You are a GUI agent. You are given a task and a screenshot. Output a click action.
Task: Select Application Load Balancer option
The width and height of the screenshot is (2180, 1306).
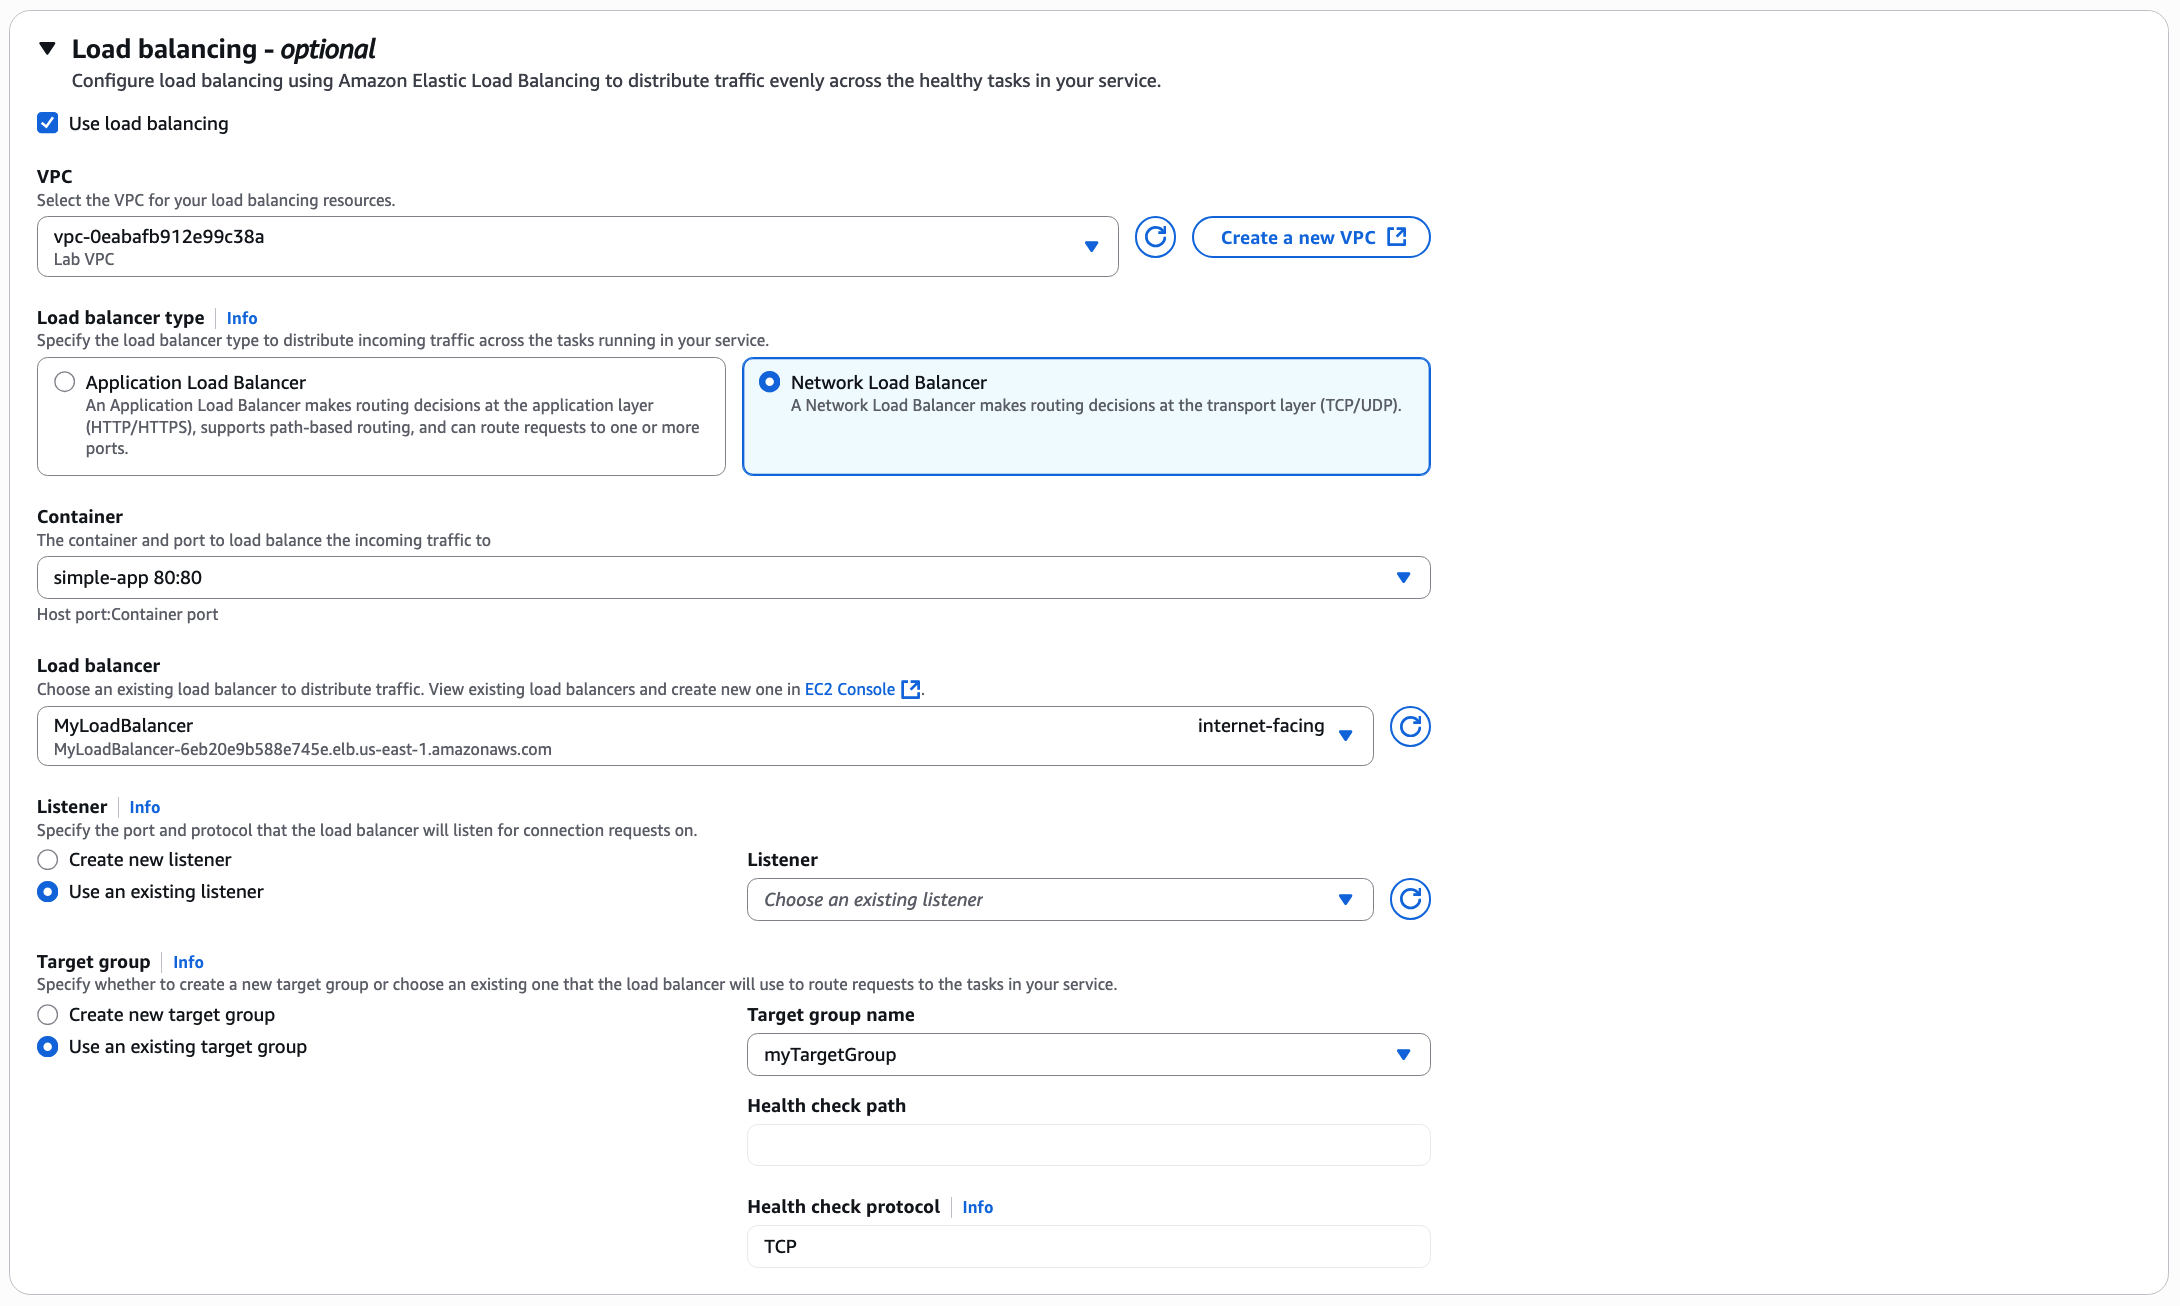(65, 382)
